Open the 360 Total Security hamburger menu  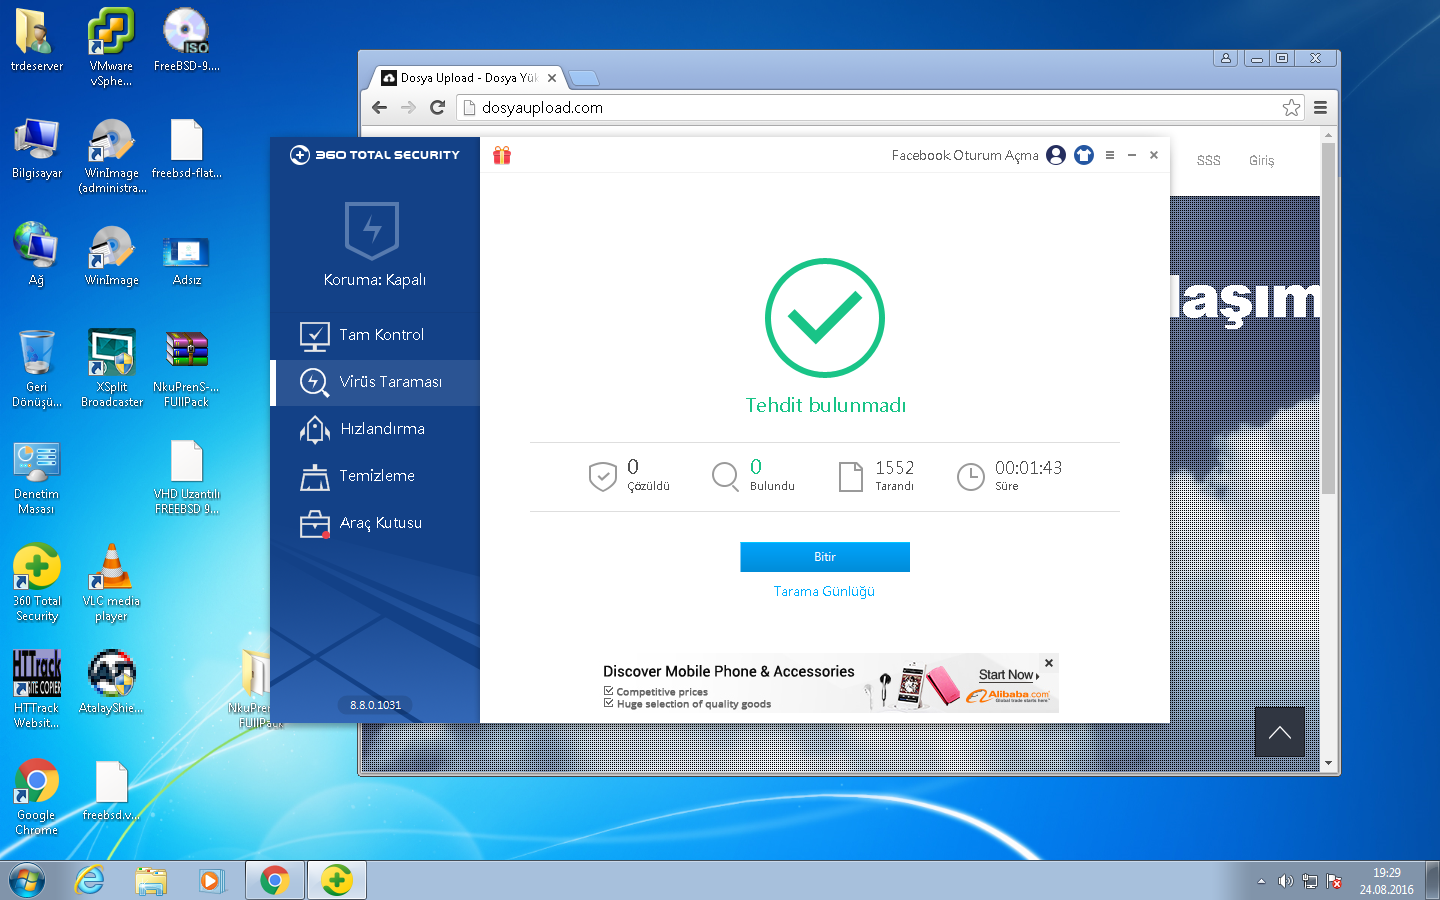(1110, 155)
